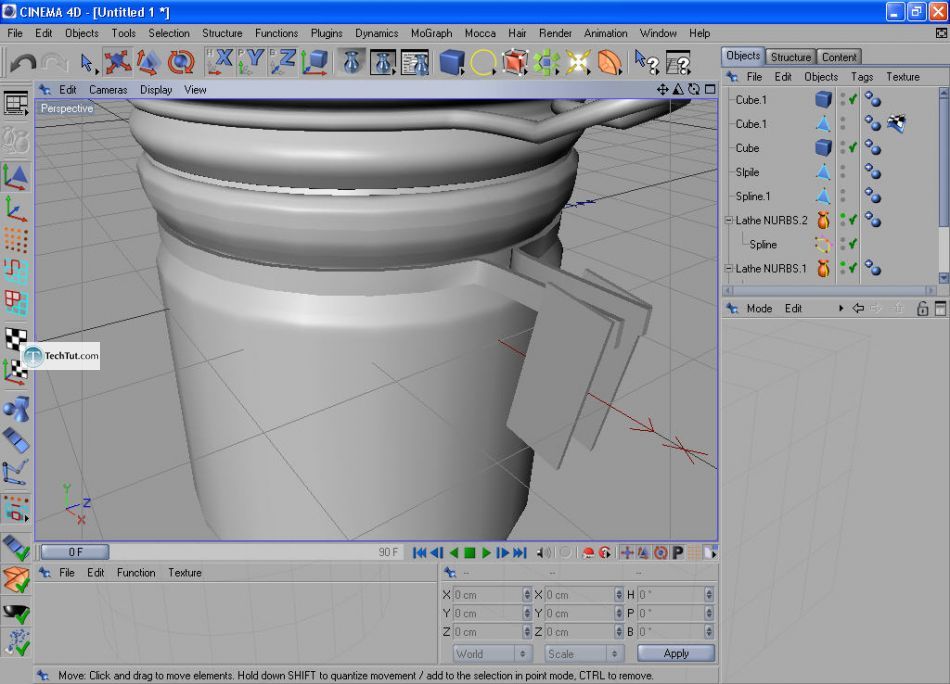Click the Mode menu arrow in Attributes
The height and width of the screenshot is (684, 950).
tap(841, 308)
